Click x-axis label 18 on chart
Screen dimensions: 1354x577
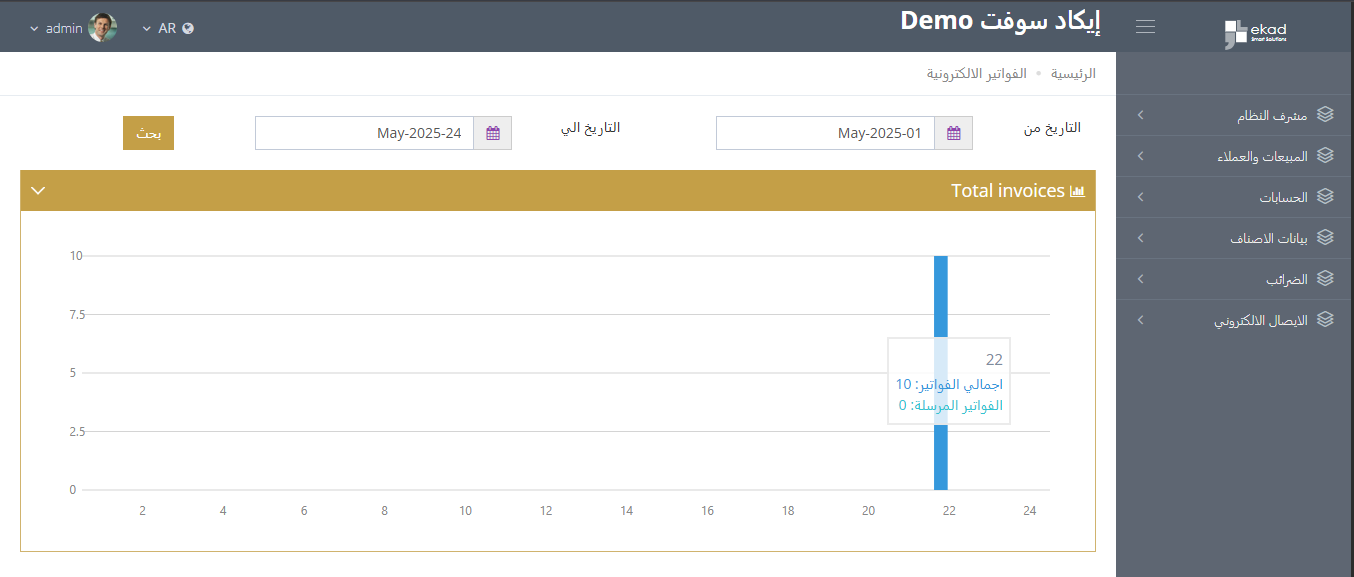pos(788,511)
